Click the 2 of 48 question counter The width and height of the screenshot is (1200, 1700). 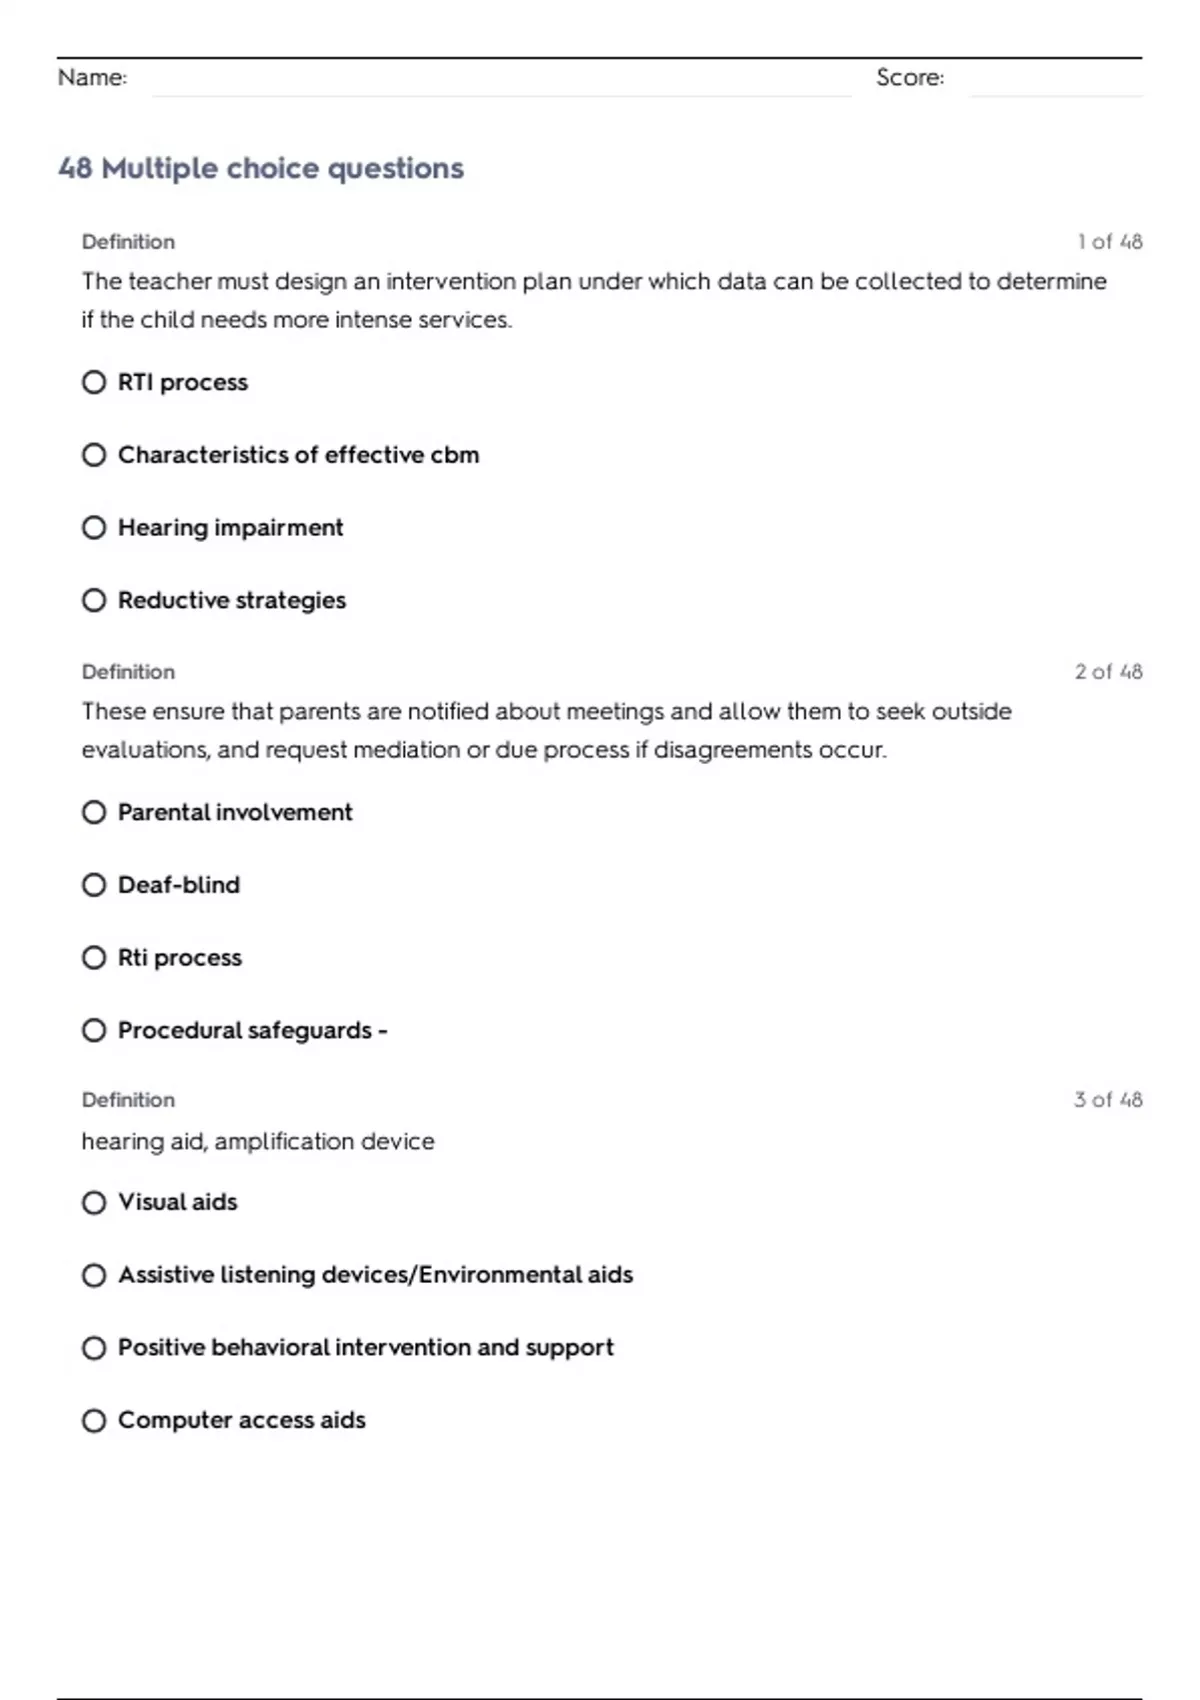click(1109, 672)
